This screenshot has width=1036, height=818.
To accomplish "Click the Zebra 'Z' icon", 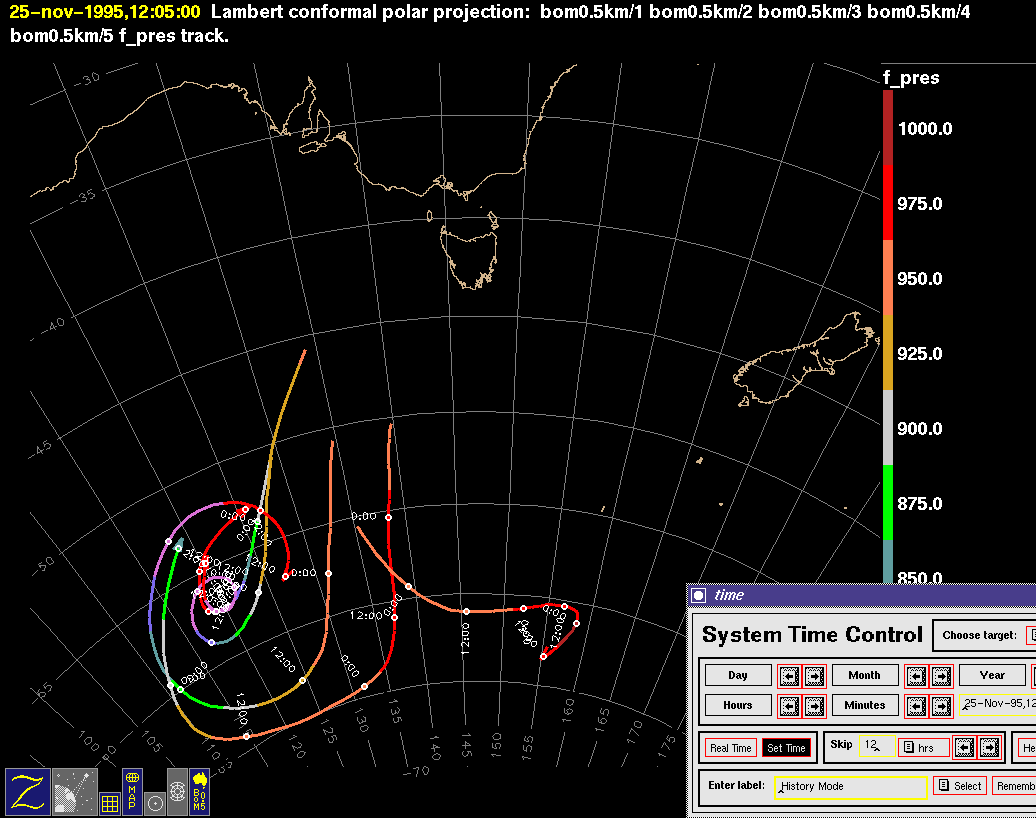I will (x=27, y=790).
